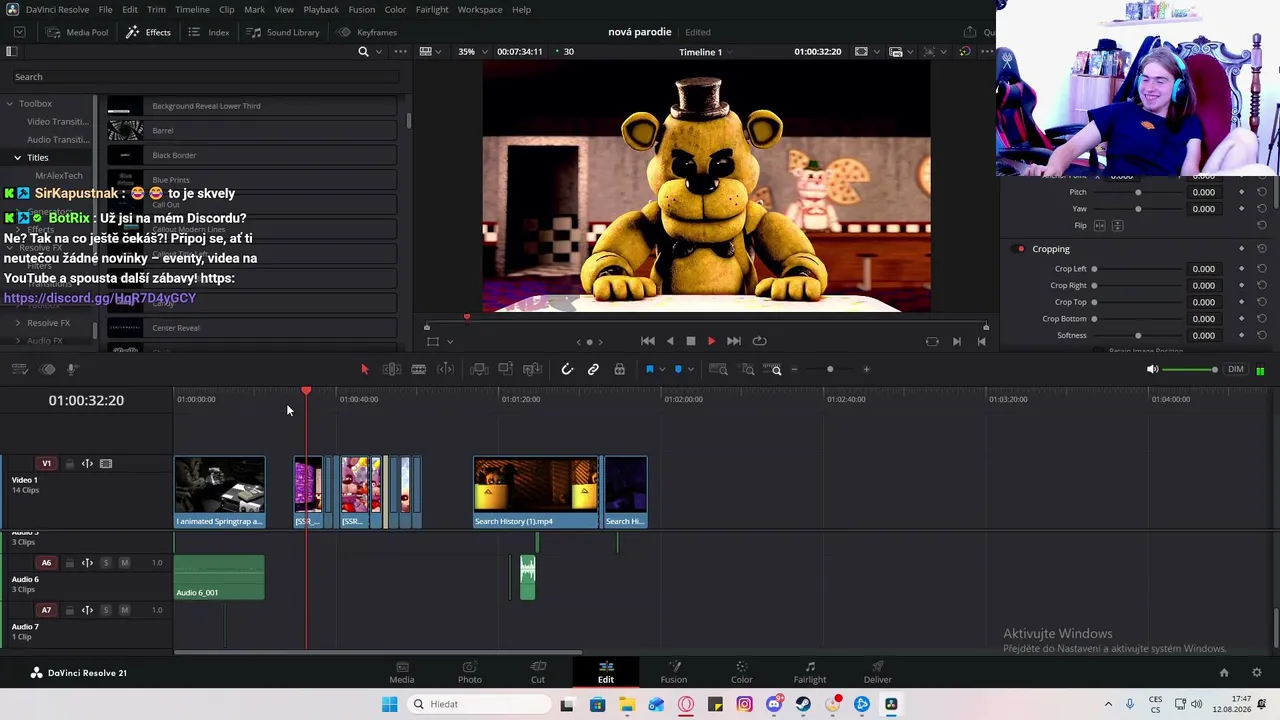Click the red play forward button
Image resolution: width=1280 pixels, height=720 pixels.
pyautogui.click(x=712, y=341)
